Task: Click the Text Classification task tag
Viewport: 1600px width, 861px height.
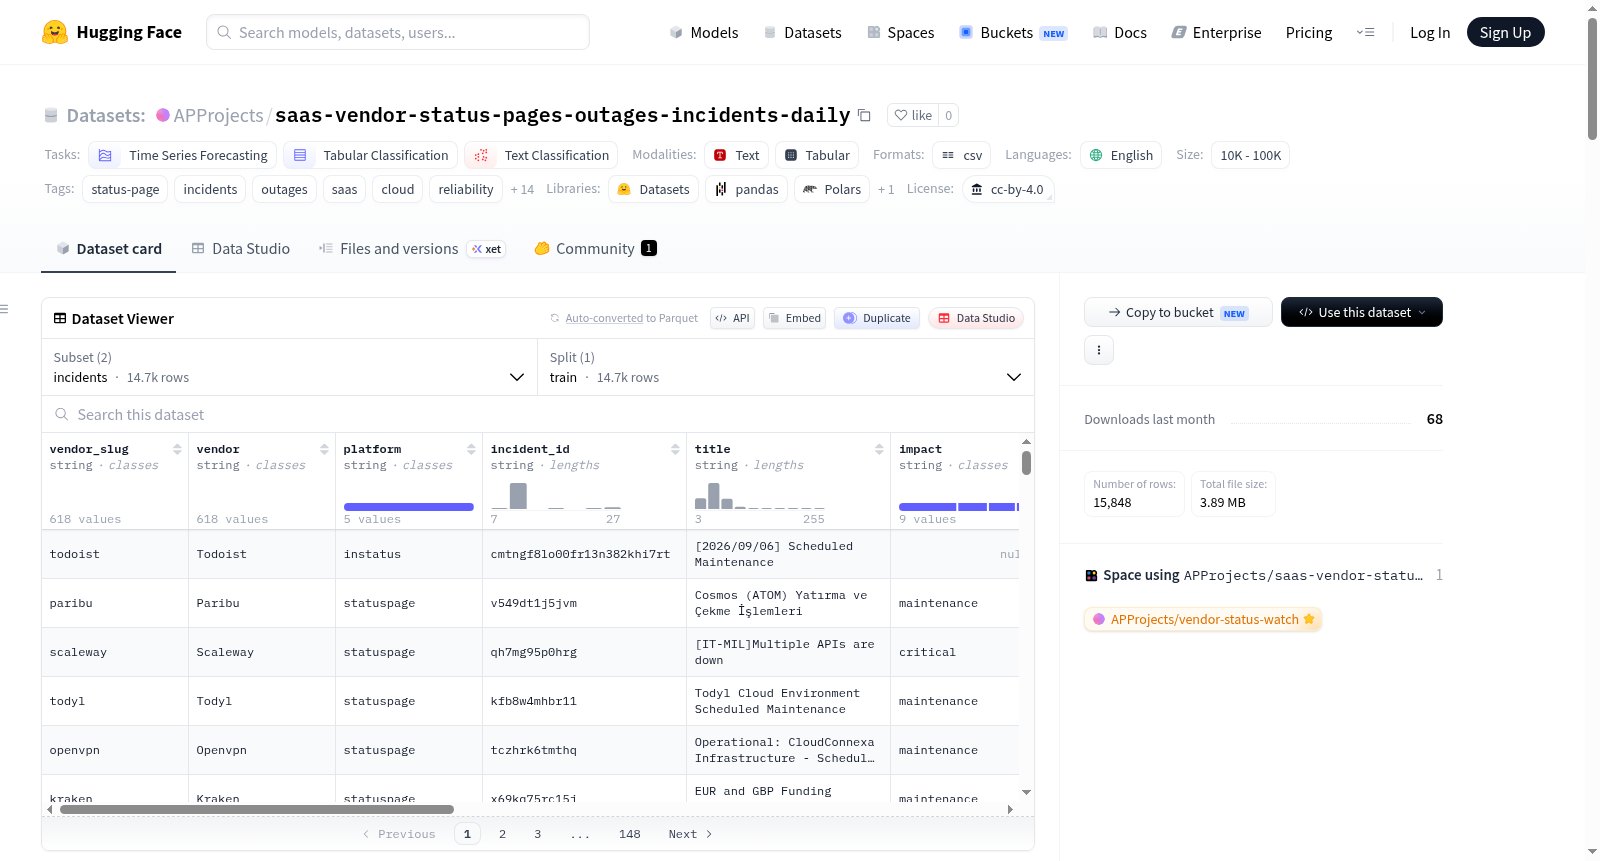Action: [541, 155]
